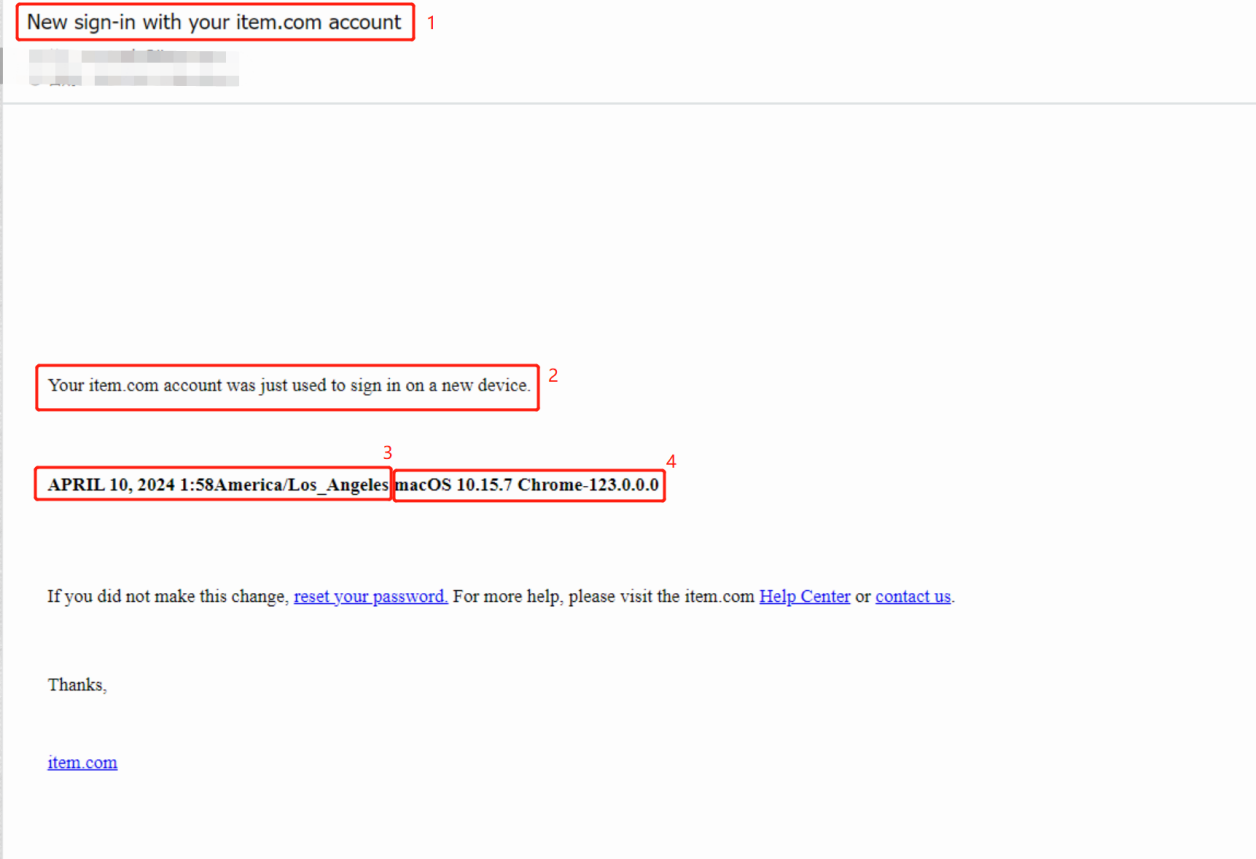The width and height of the screenshot is (1256, 859).
Task: Click the "reset your password." link
Action: 370,597
